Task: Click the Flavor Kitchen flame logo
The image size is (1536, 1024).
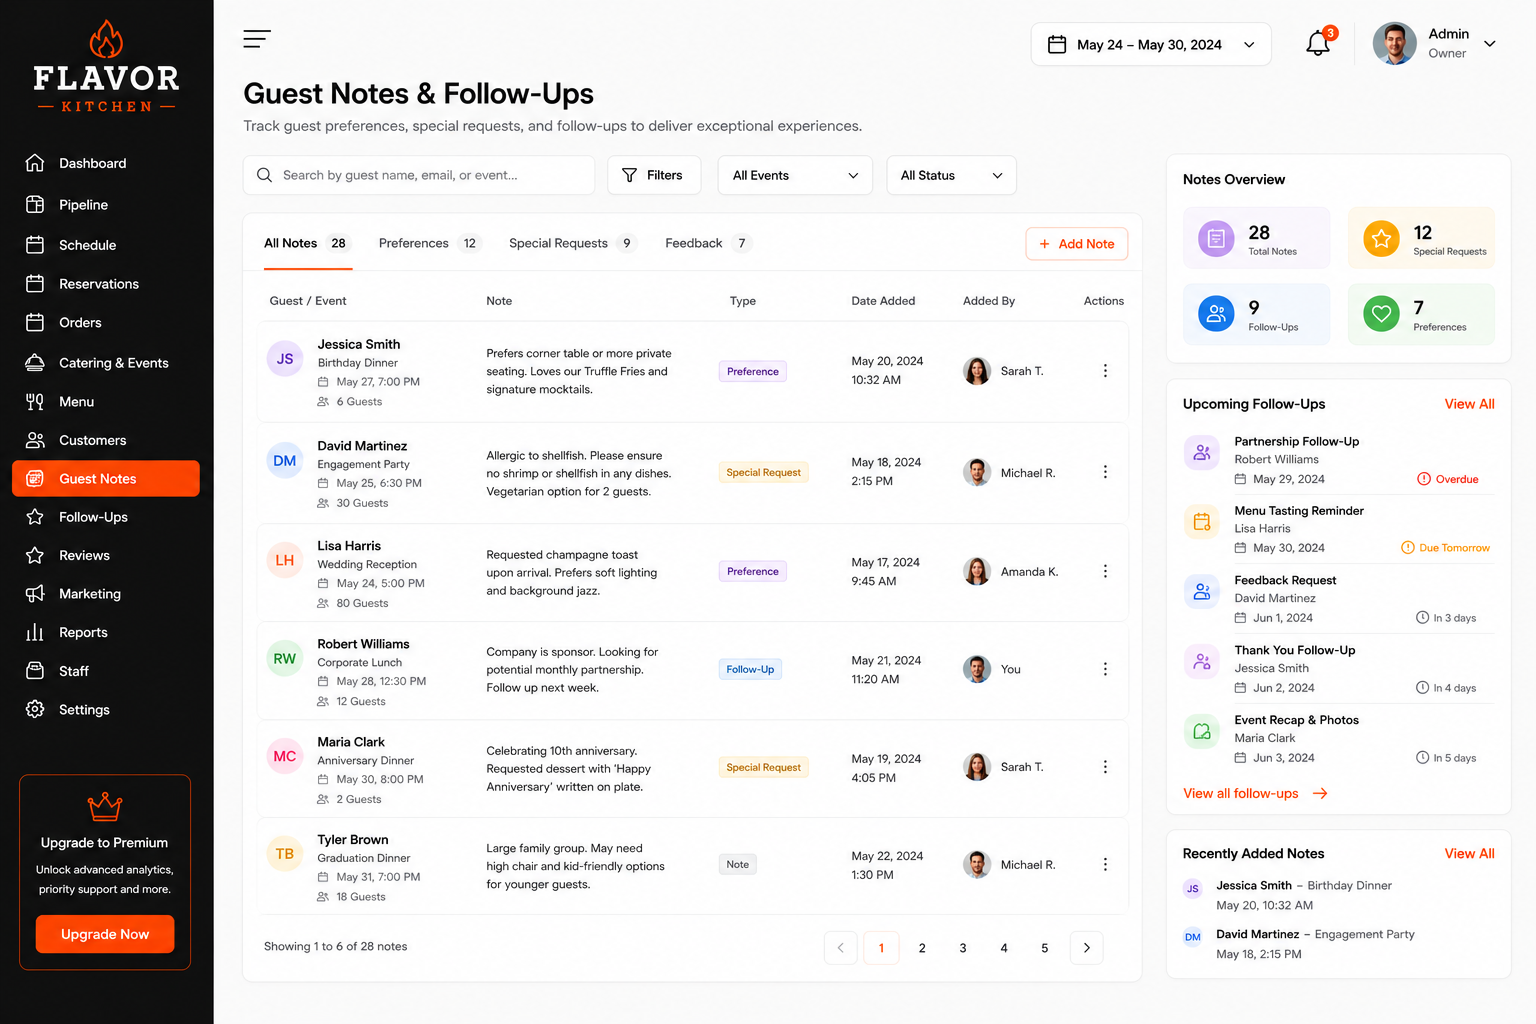Action: click(106, 39)
